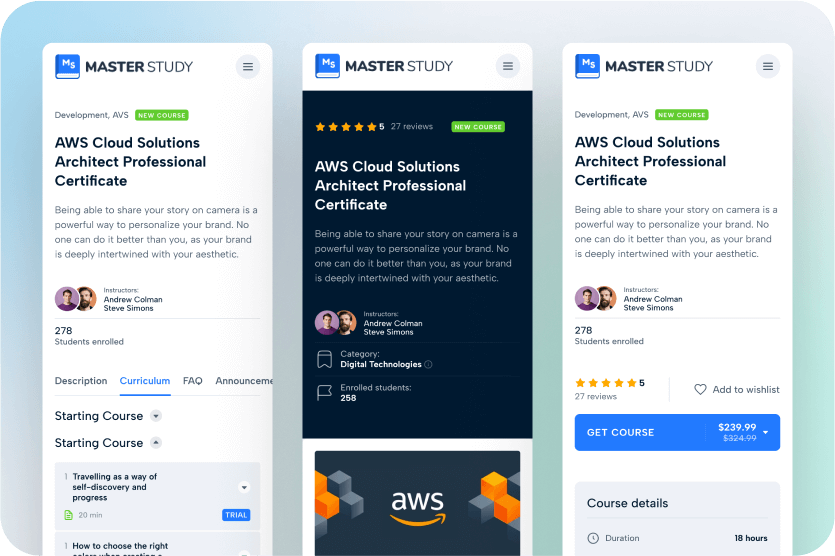The width and height of the screenshot is (835, 556).
Task: Click the TRIAL badge on first lesson
Action: tap(236, 515)
